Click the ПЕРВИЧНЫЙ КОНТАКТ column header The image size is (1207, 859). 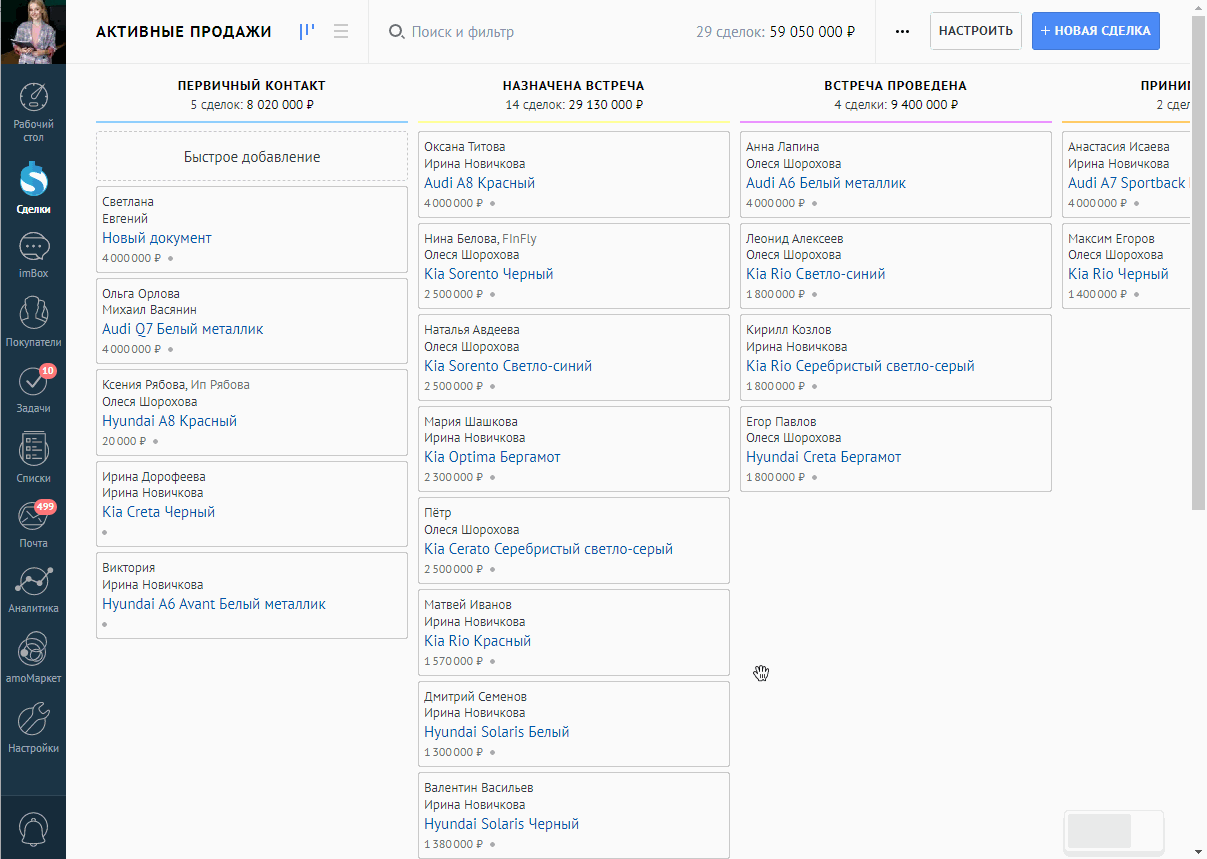[x=252, y=86]
